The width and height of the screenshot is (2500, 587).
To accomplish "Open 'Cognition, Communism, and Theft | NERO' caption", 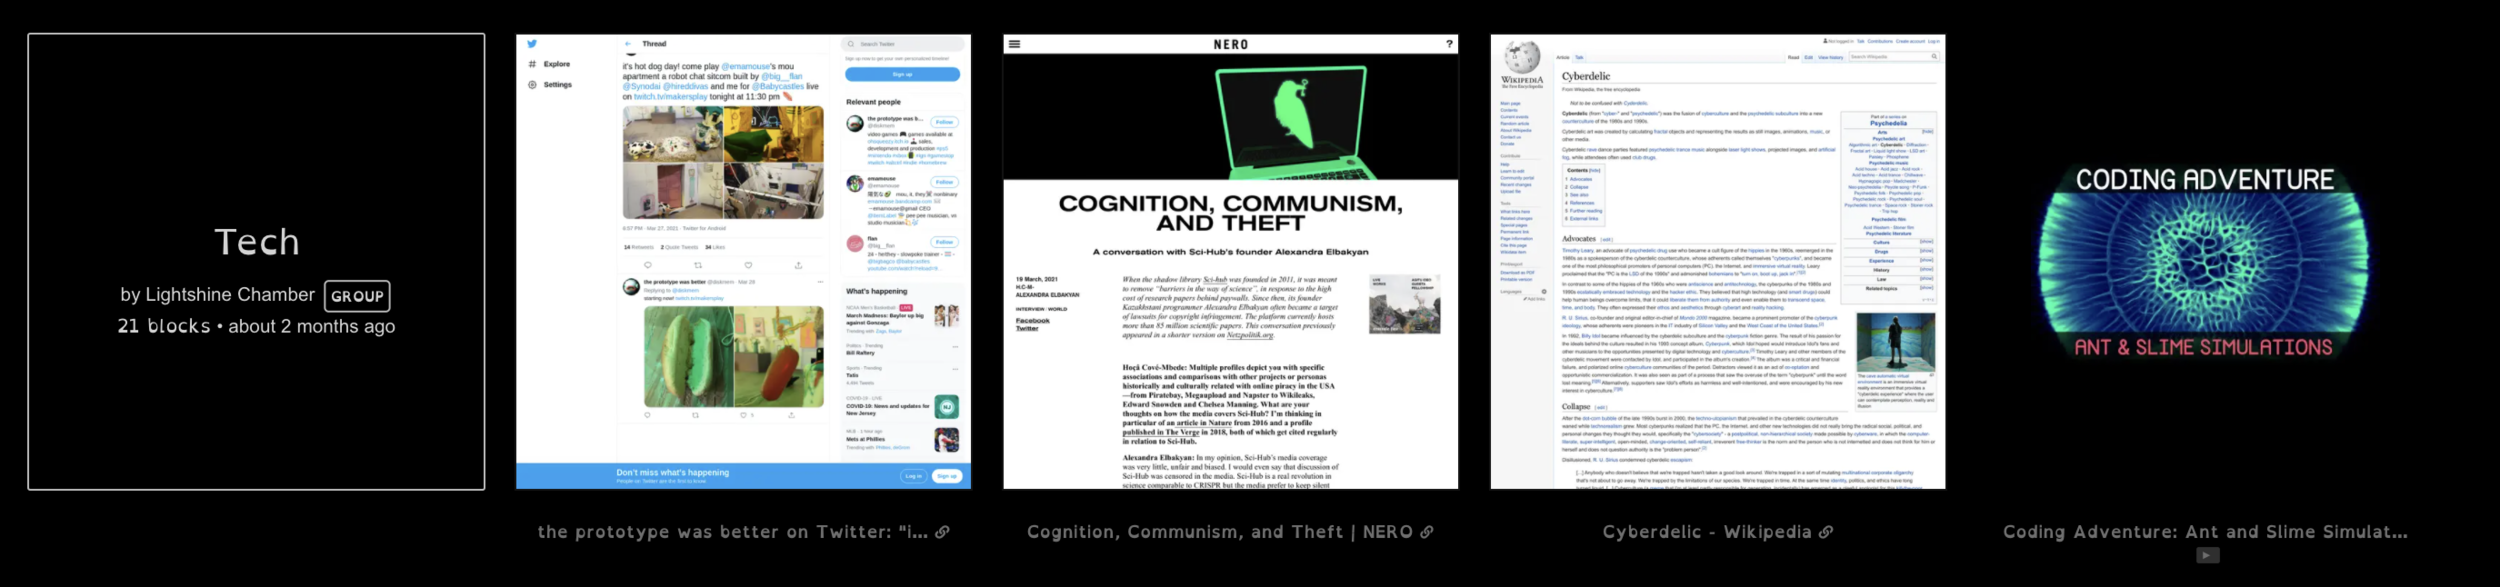I will (x=1220, y=532).
